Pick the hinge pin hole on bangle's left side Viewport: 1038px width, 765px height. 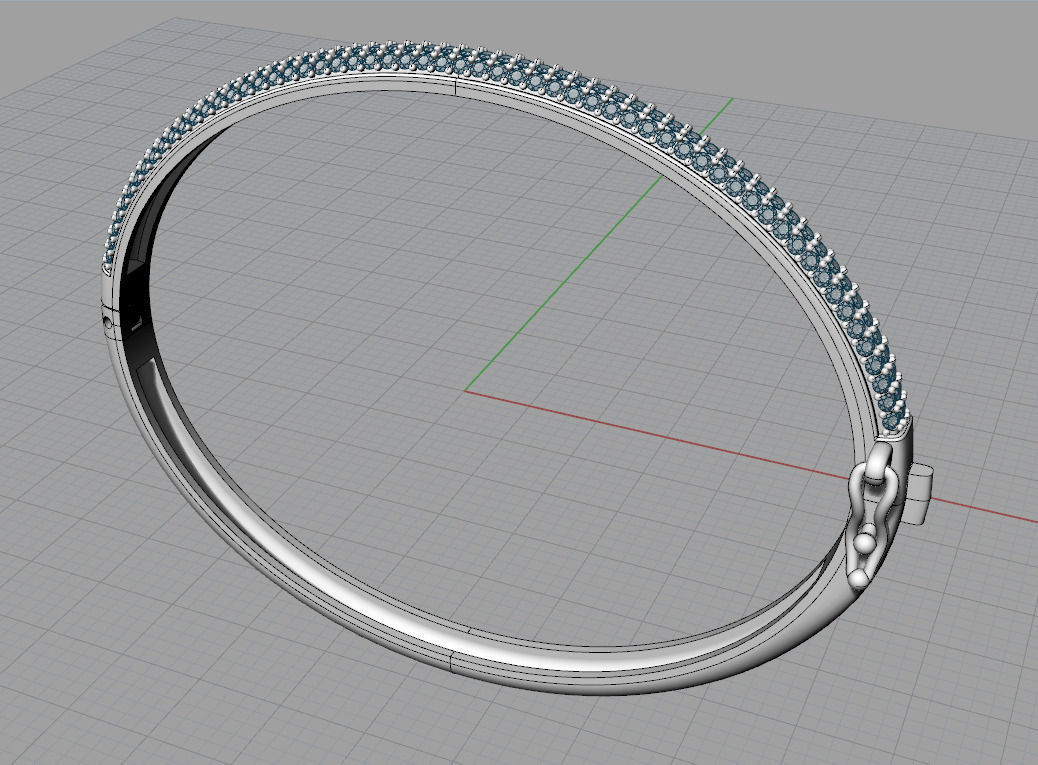click(x=109, y=322)
